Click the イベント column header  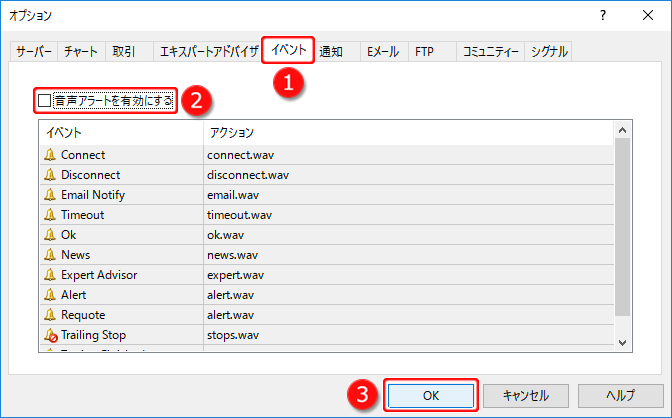tap(121, 133)
